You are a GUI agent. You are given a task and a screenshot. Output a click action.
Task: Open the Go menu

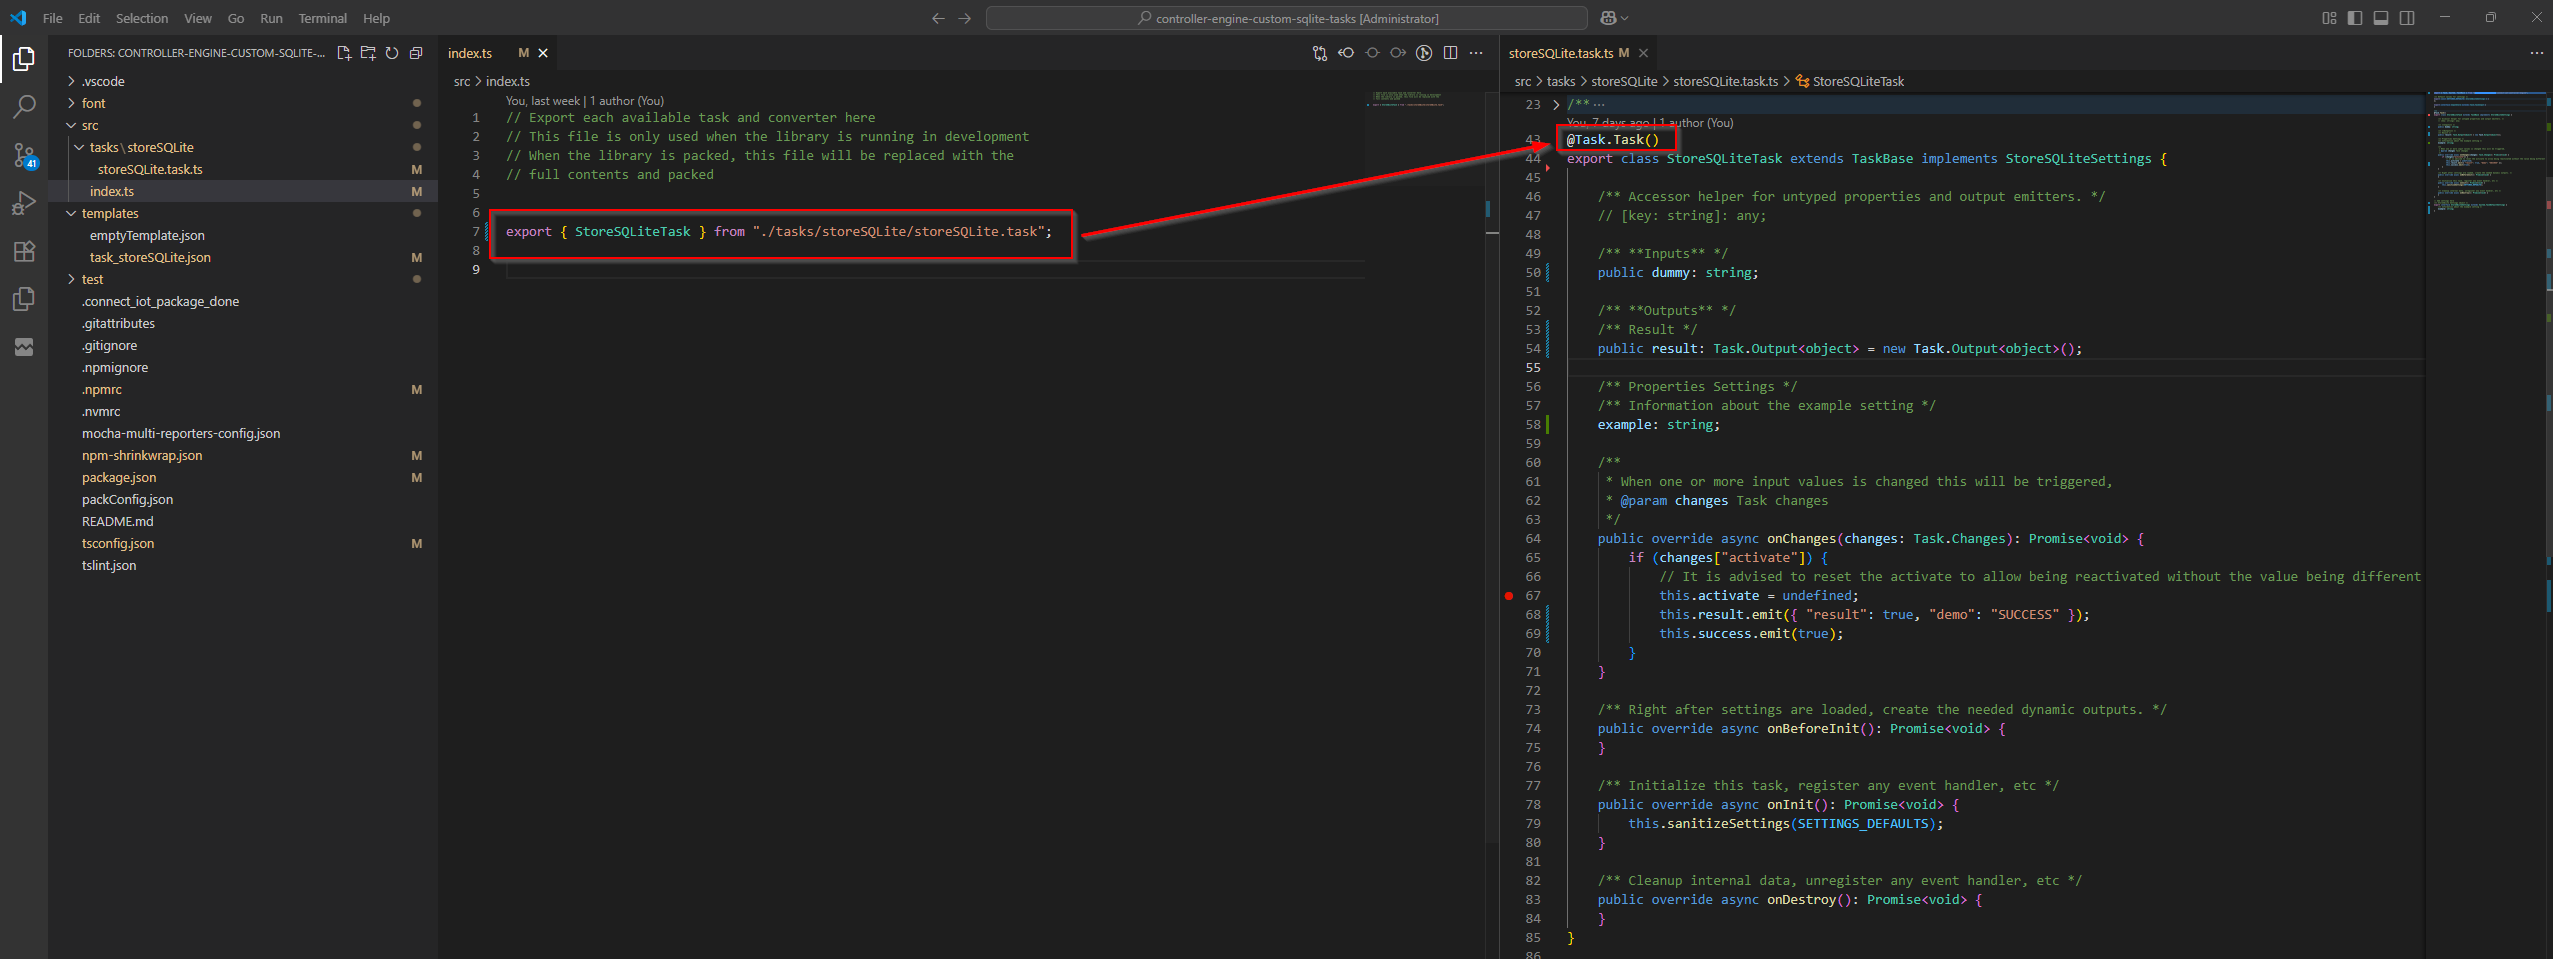click(x=236, y=18)
